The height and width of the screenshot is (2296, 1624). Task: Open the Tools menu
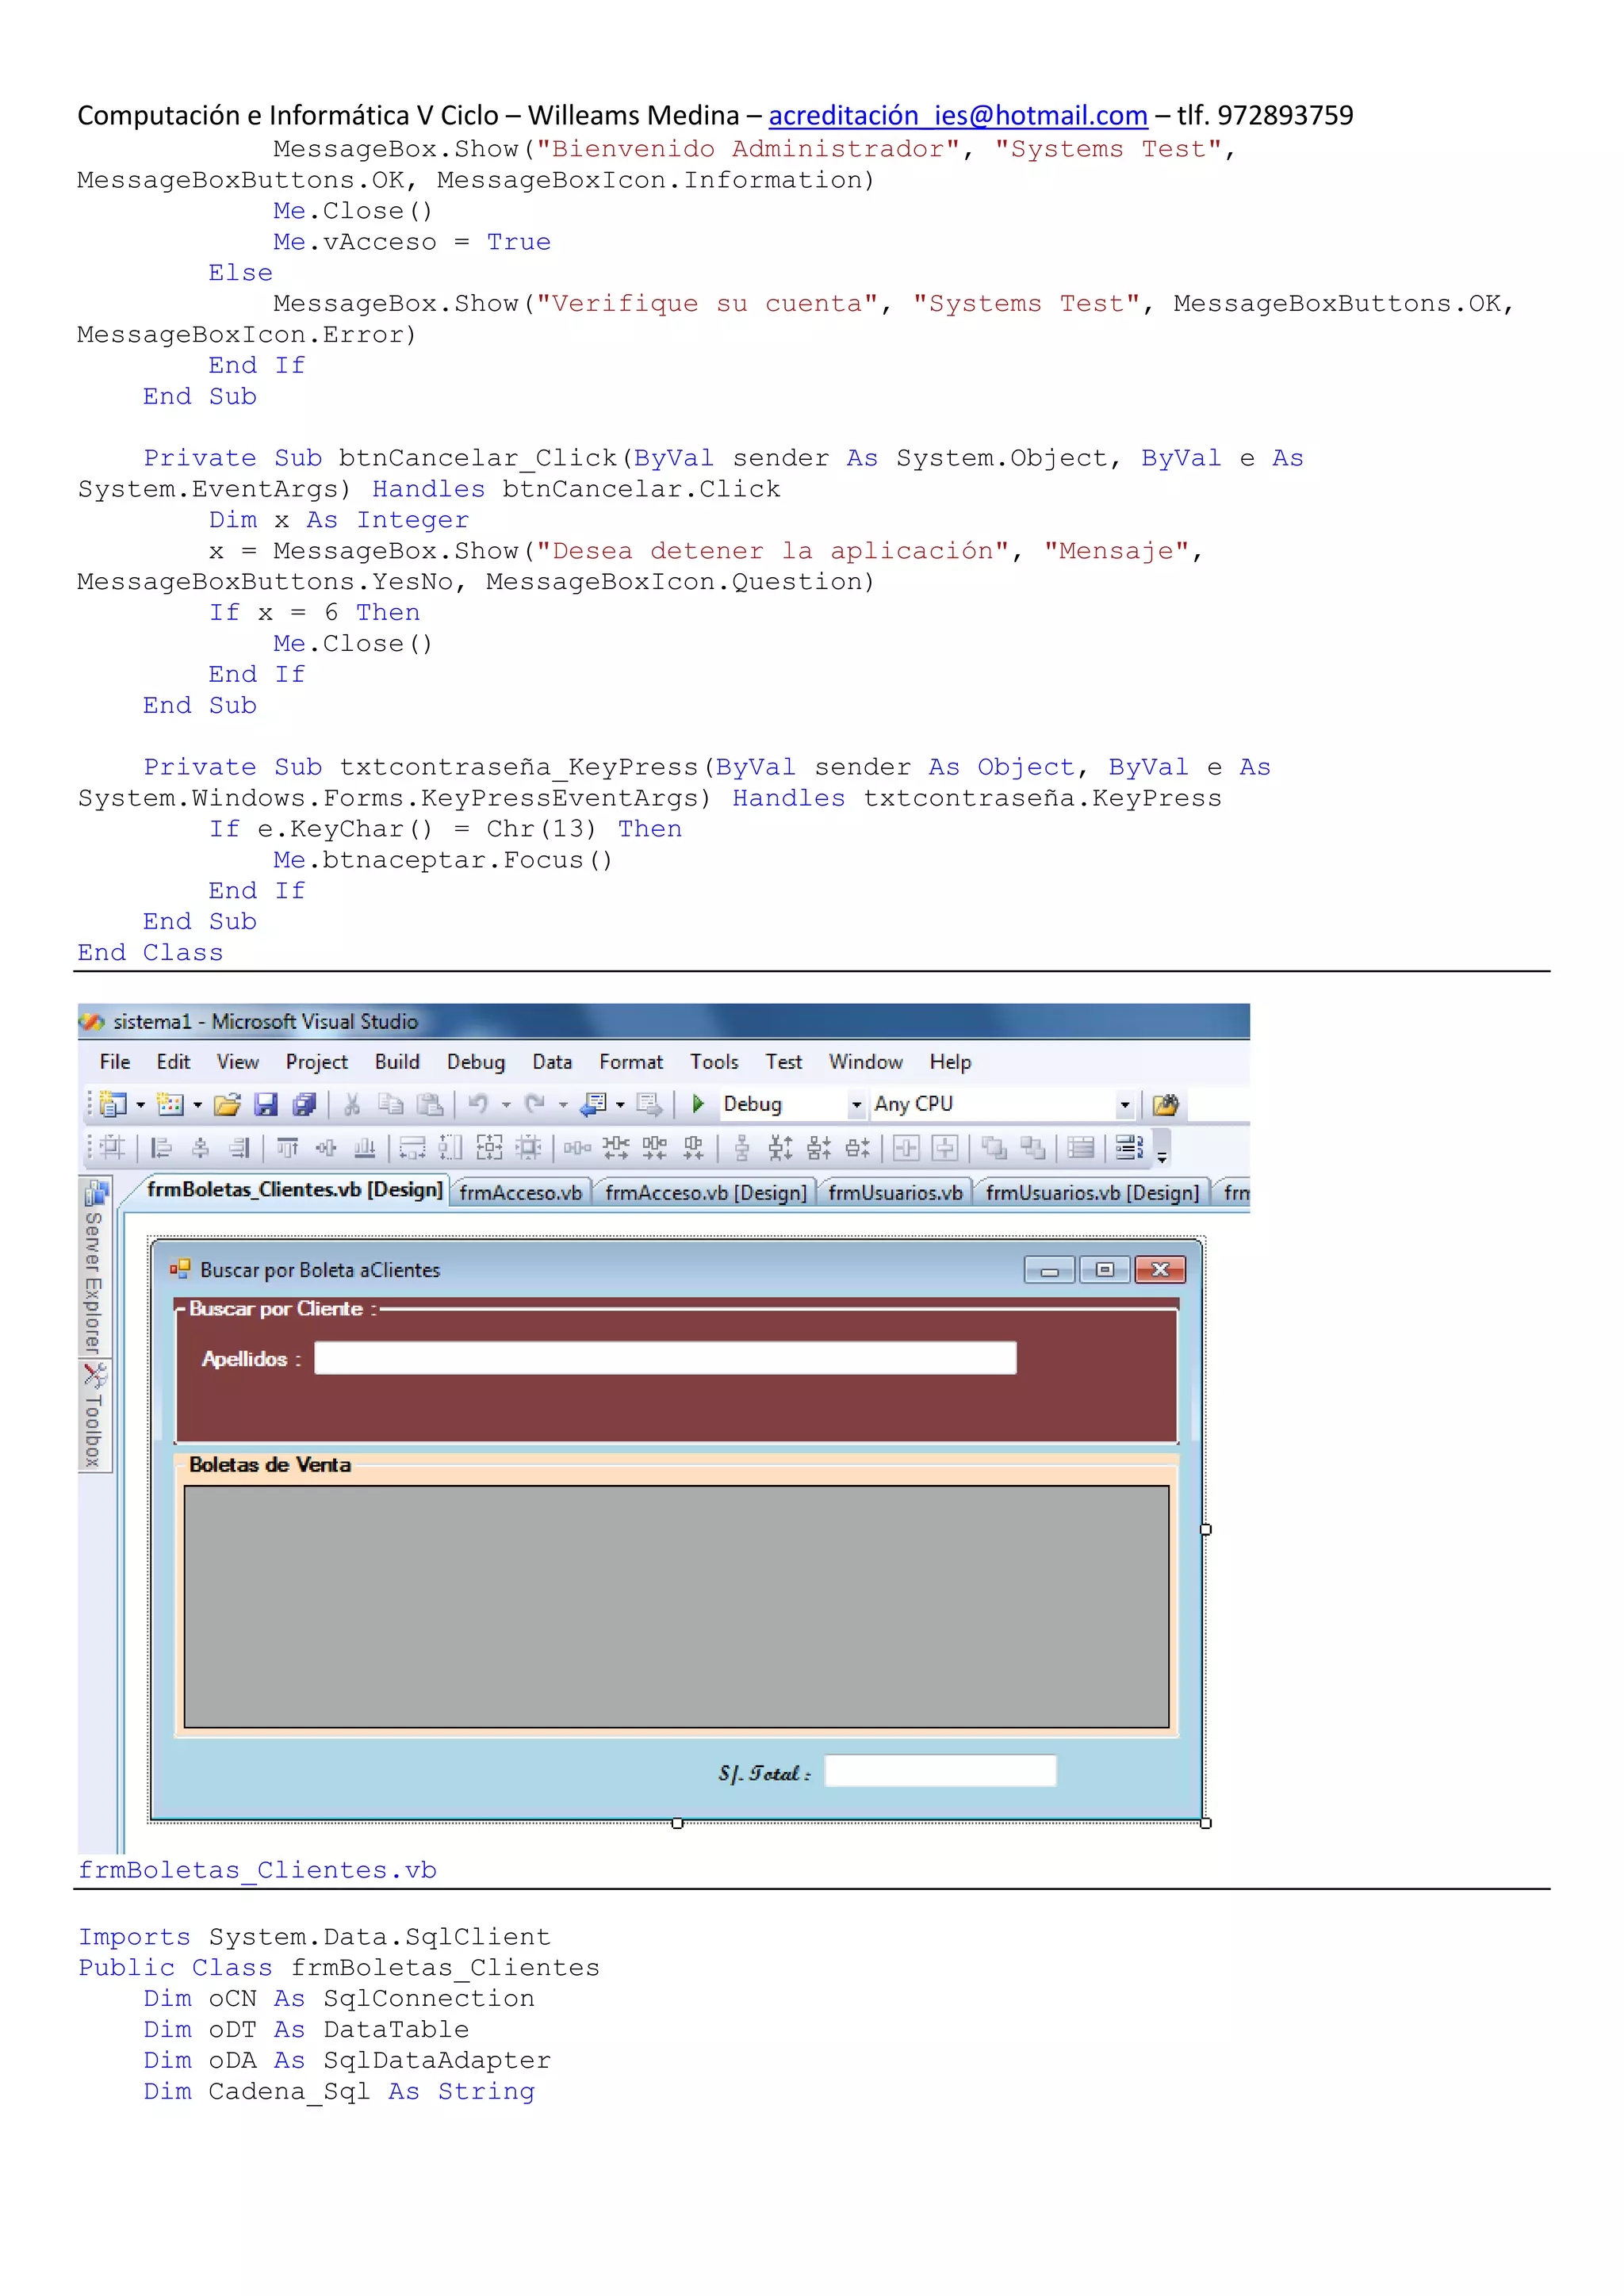click(x=714, y=1062)
